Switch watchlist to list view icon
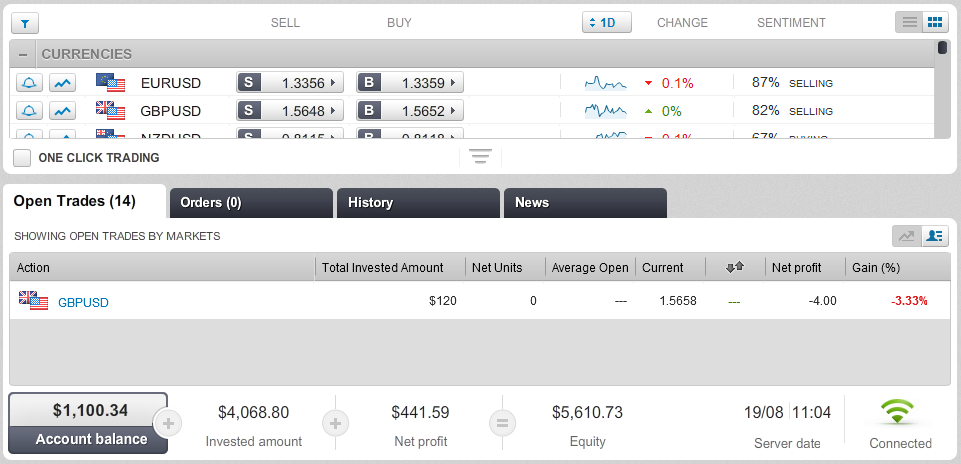 910,23
